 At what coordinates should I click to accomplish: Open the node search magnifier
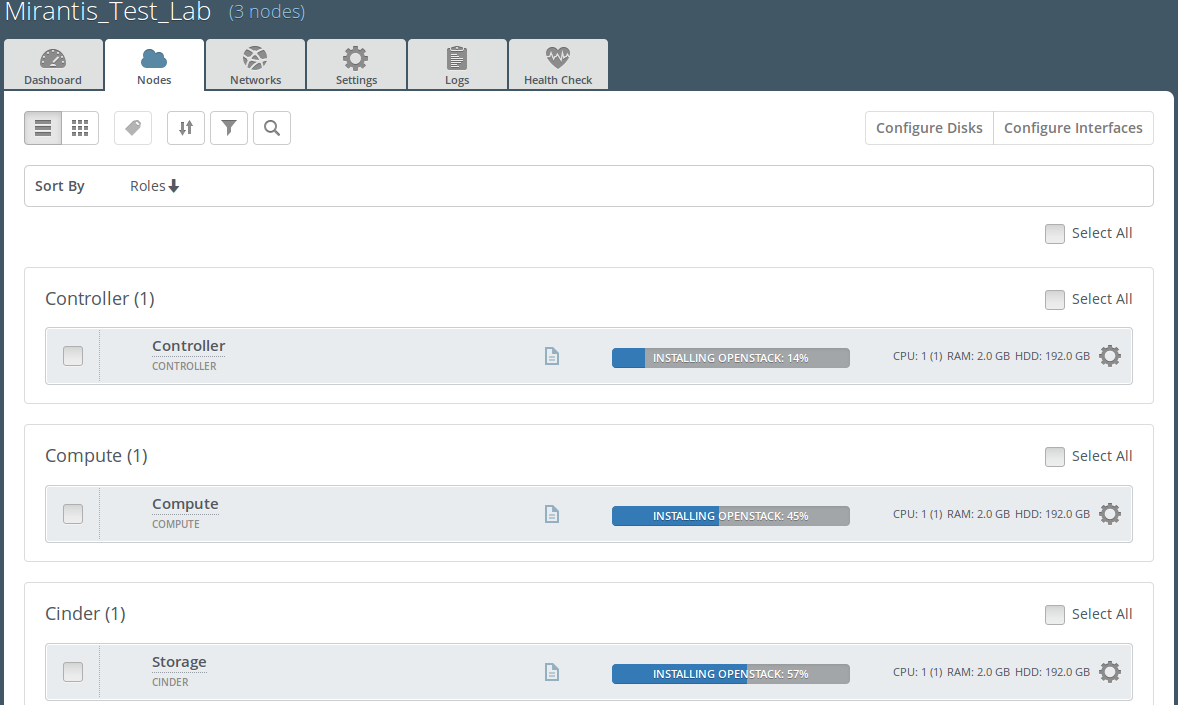[272, 128]
